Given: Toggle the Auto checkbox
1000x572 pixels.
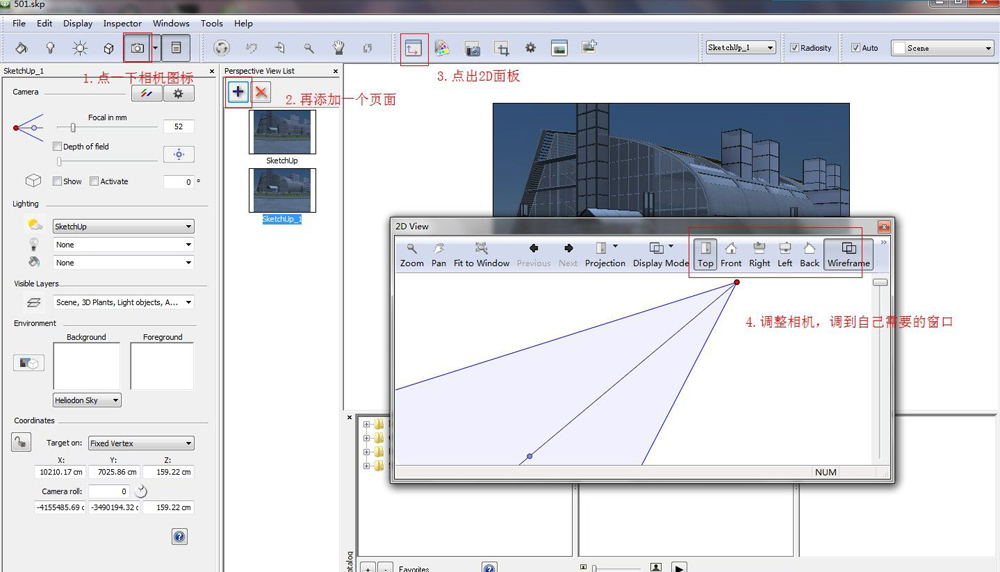Looking at the screenshot, I should pyautogui.click(x=856, y=48).
